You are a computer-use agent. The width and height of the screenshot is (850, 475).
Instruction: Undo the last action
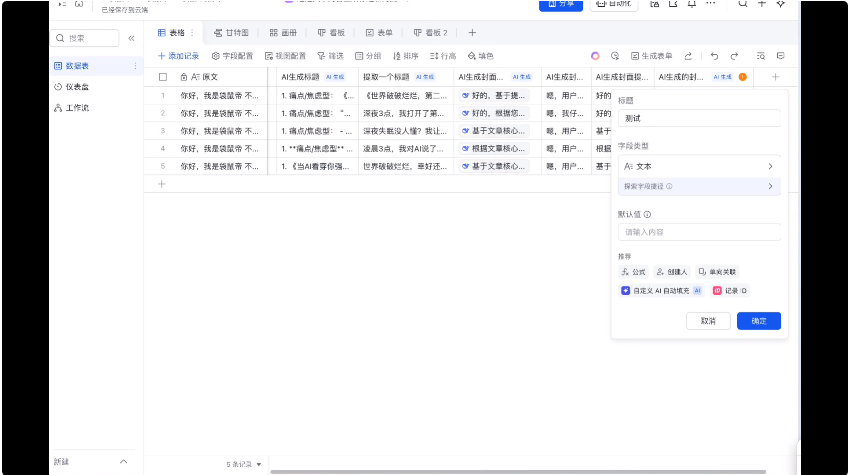pyautogui.click(x=714, y=56)
